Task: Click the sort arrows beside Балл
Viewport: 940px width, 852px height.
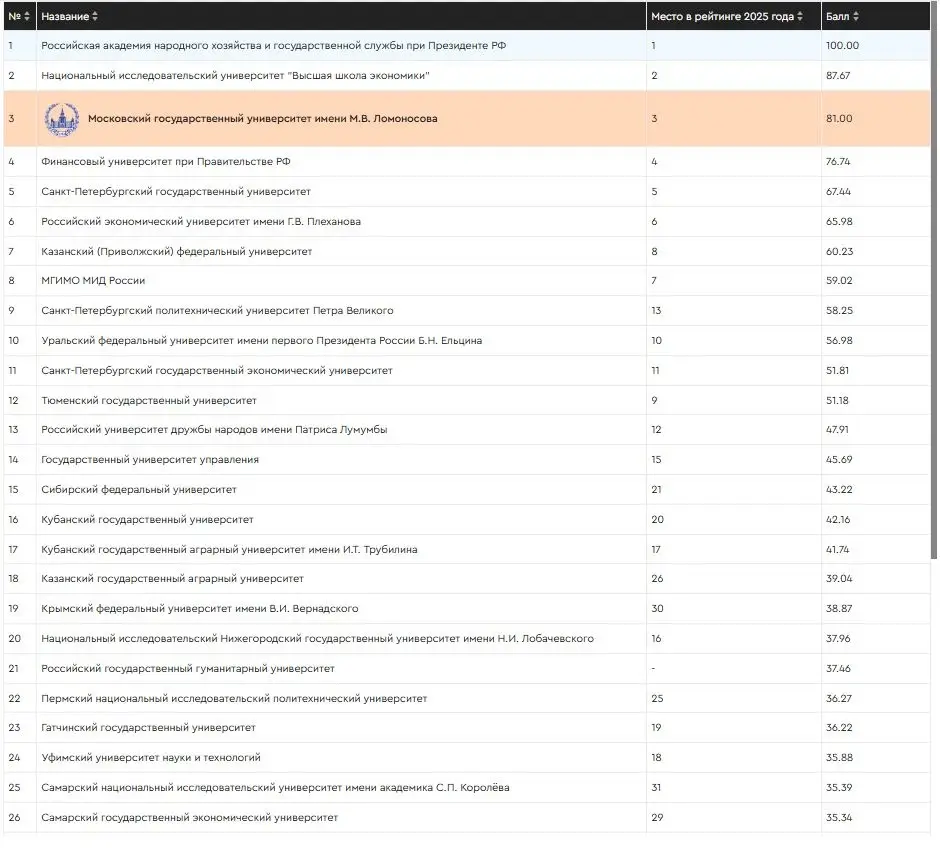Action: (x=855, y=16)
